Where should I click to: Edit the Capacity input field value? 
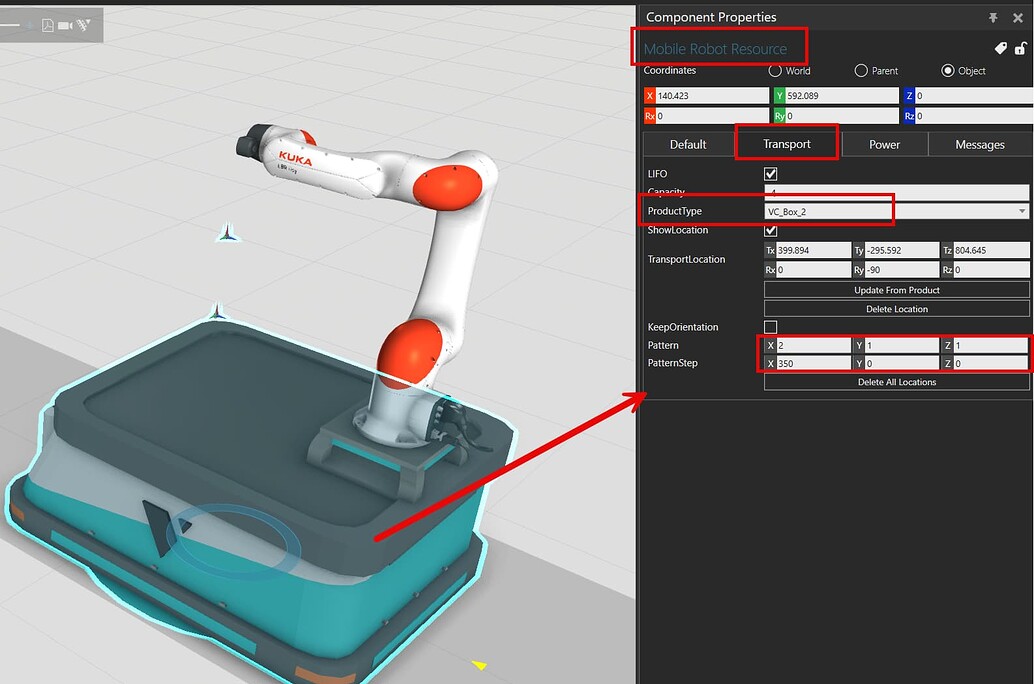(x=895, y=192)
